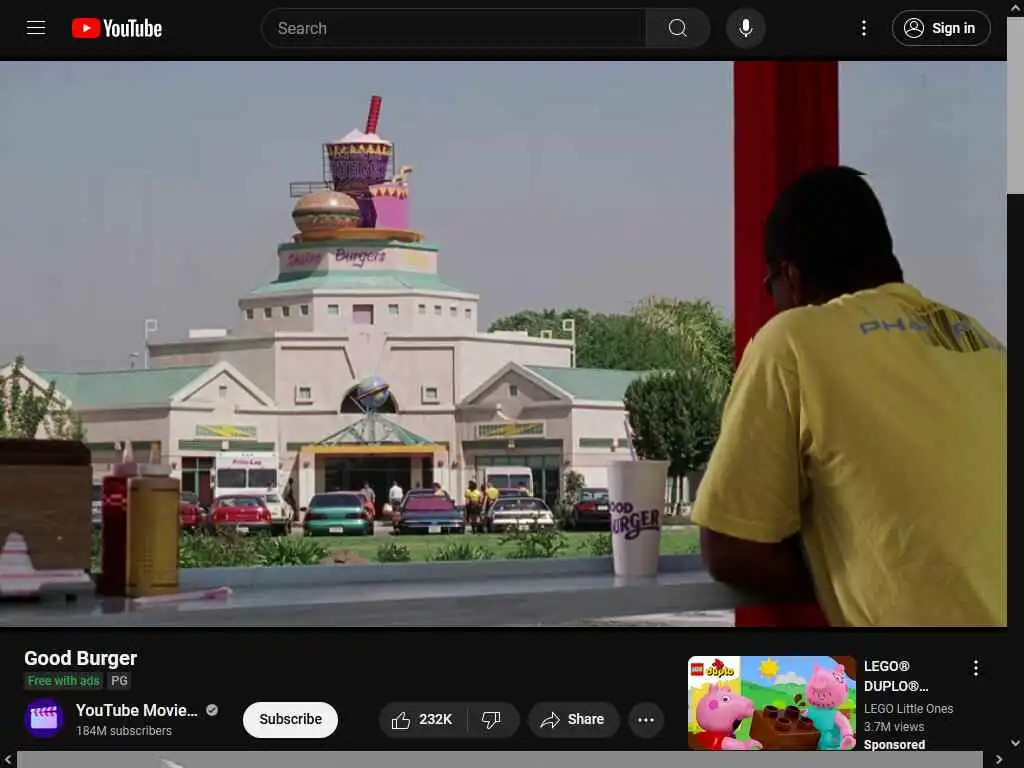Image resolution: width=1024 pixels, height=768 pixels.
Task: Click the horizontal scrollbar left arrow
Action: [8, 760]
